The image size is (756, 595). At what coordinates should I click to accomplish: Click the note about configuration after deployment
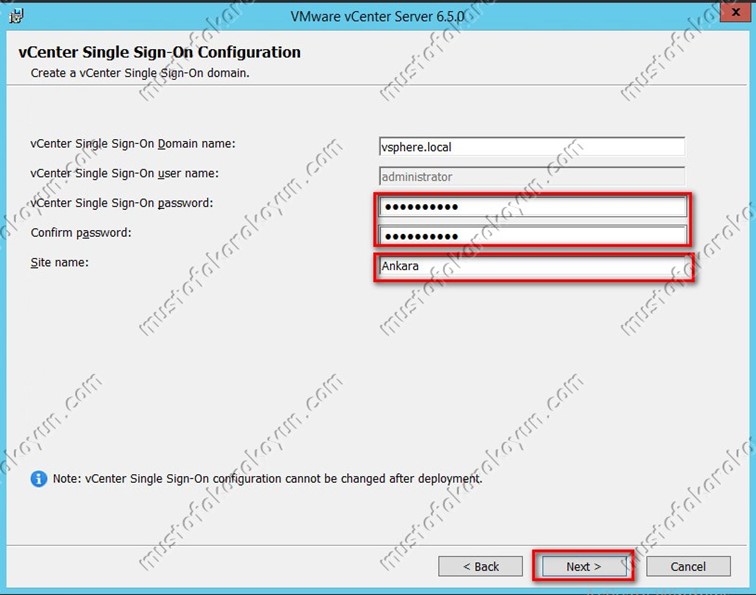[267, 479]
